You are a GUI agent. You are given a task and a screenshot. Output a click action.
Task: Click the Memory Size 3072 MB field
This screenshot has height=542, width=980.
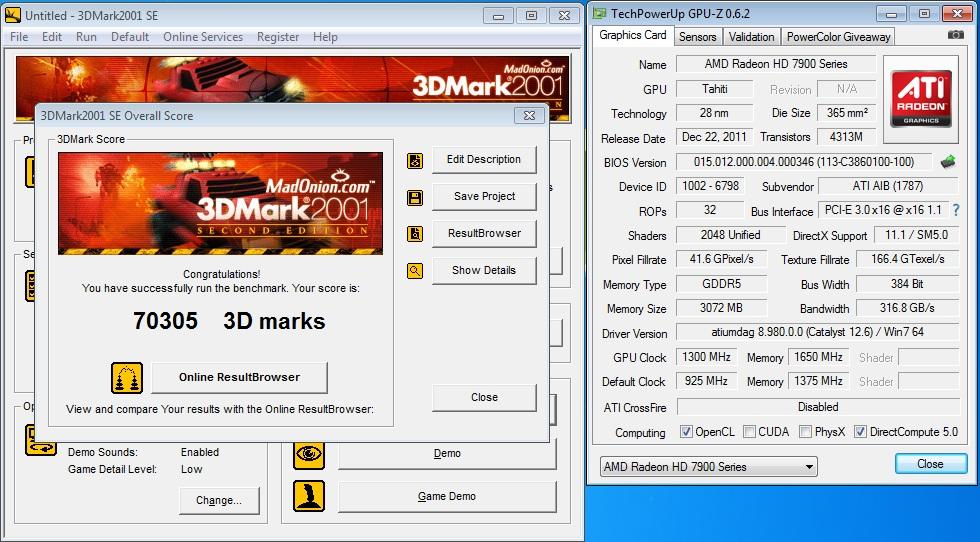[x=721, y=308]
